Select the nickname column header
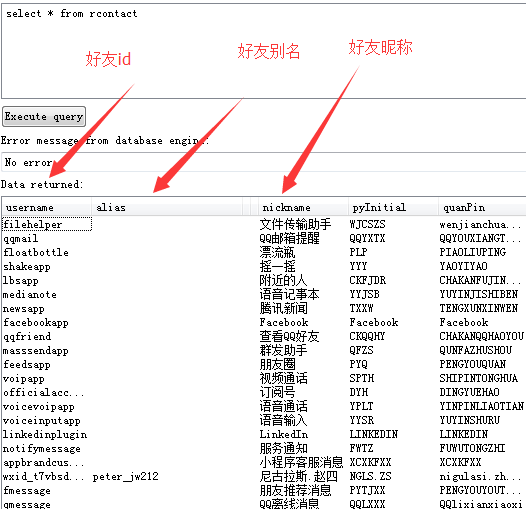 click(303, 207)
